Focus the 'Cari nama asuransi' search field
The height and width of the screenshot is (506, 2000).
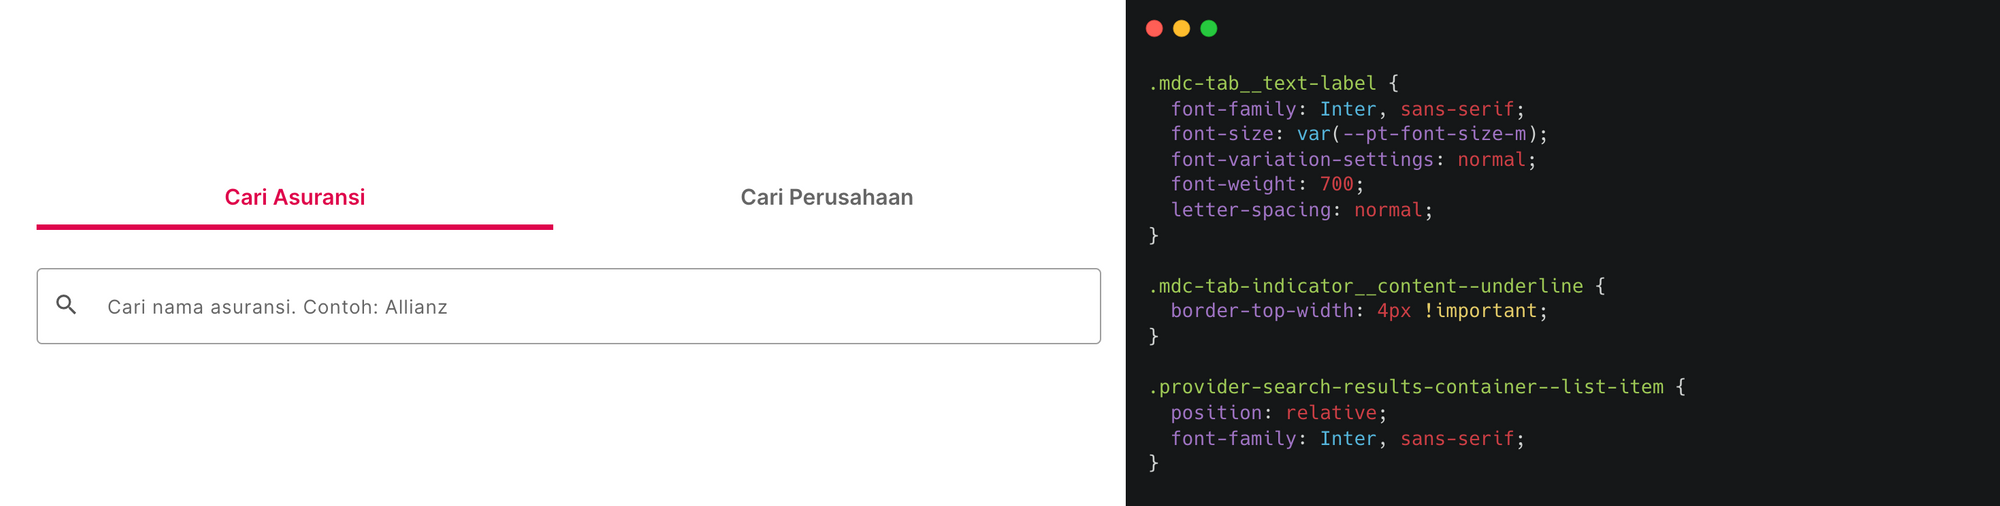click(x=569, y=306)
